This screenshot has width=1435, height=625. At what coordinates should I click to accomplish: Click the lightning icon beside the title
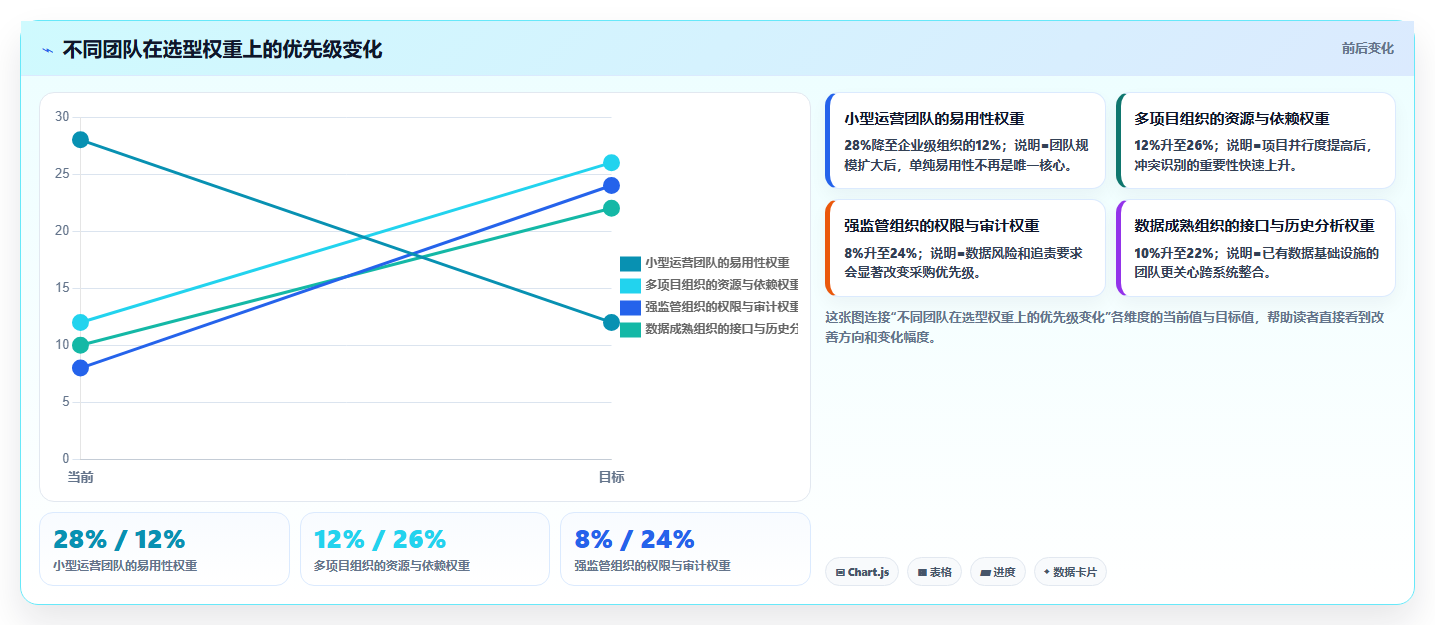tap(47, 50)
